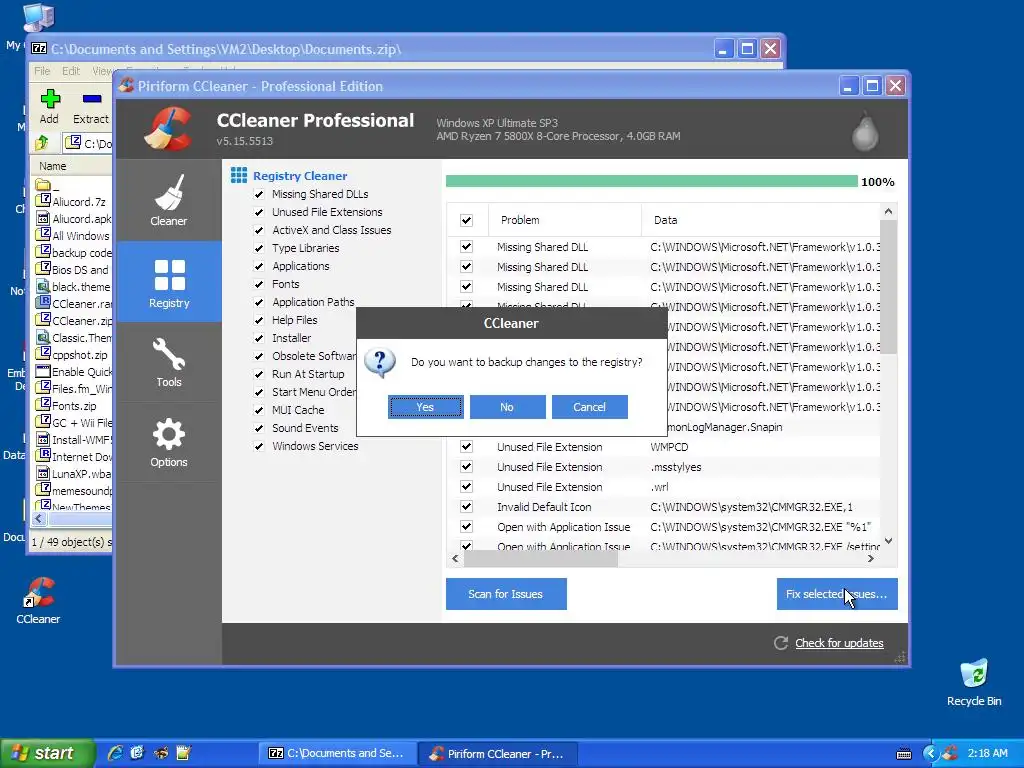The width and height of the screenshot is (1024, 768).
Task: Click Yes to backup registry
Action: coord(426,407)
